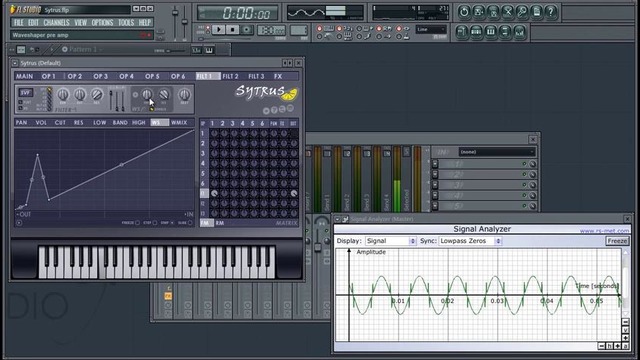Viewport: 640px width, 360px height.
Task: Show the step sequencer window icon
Action: pos(476,32)
